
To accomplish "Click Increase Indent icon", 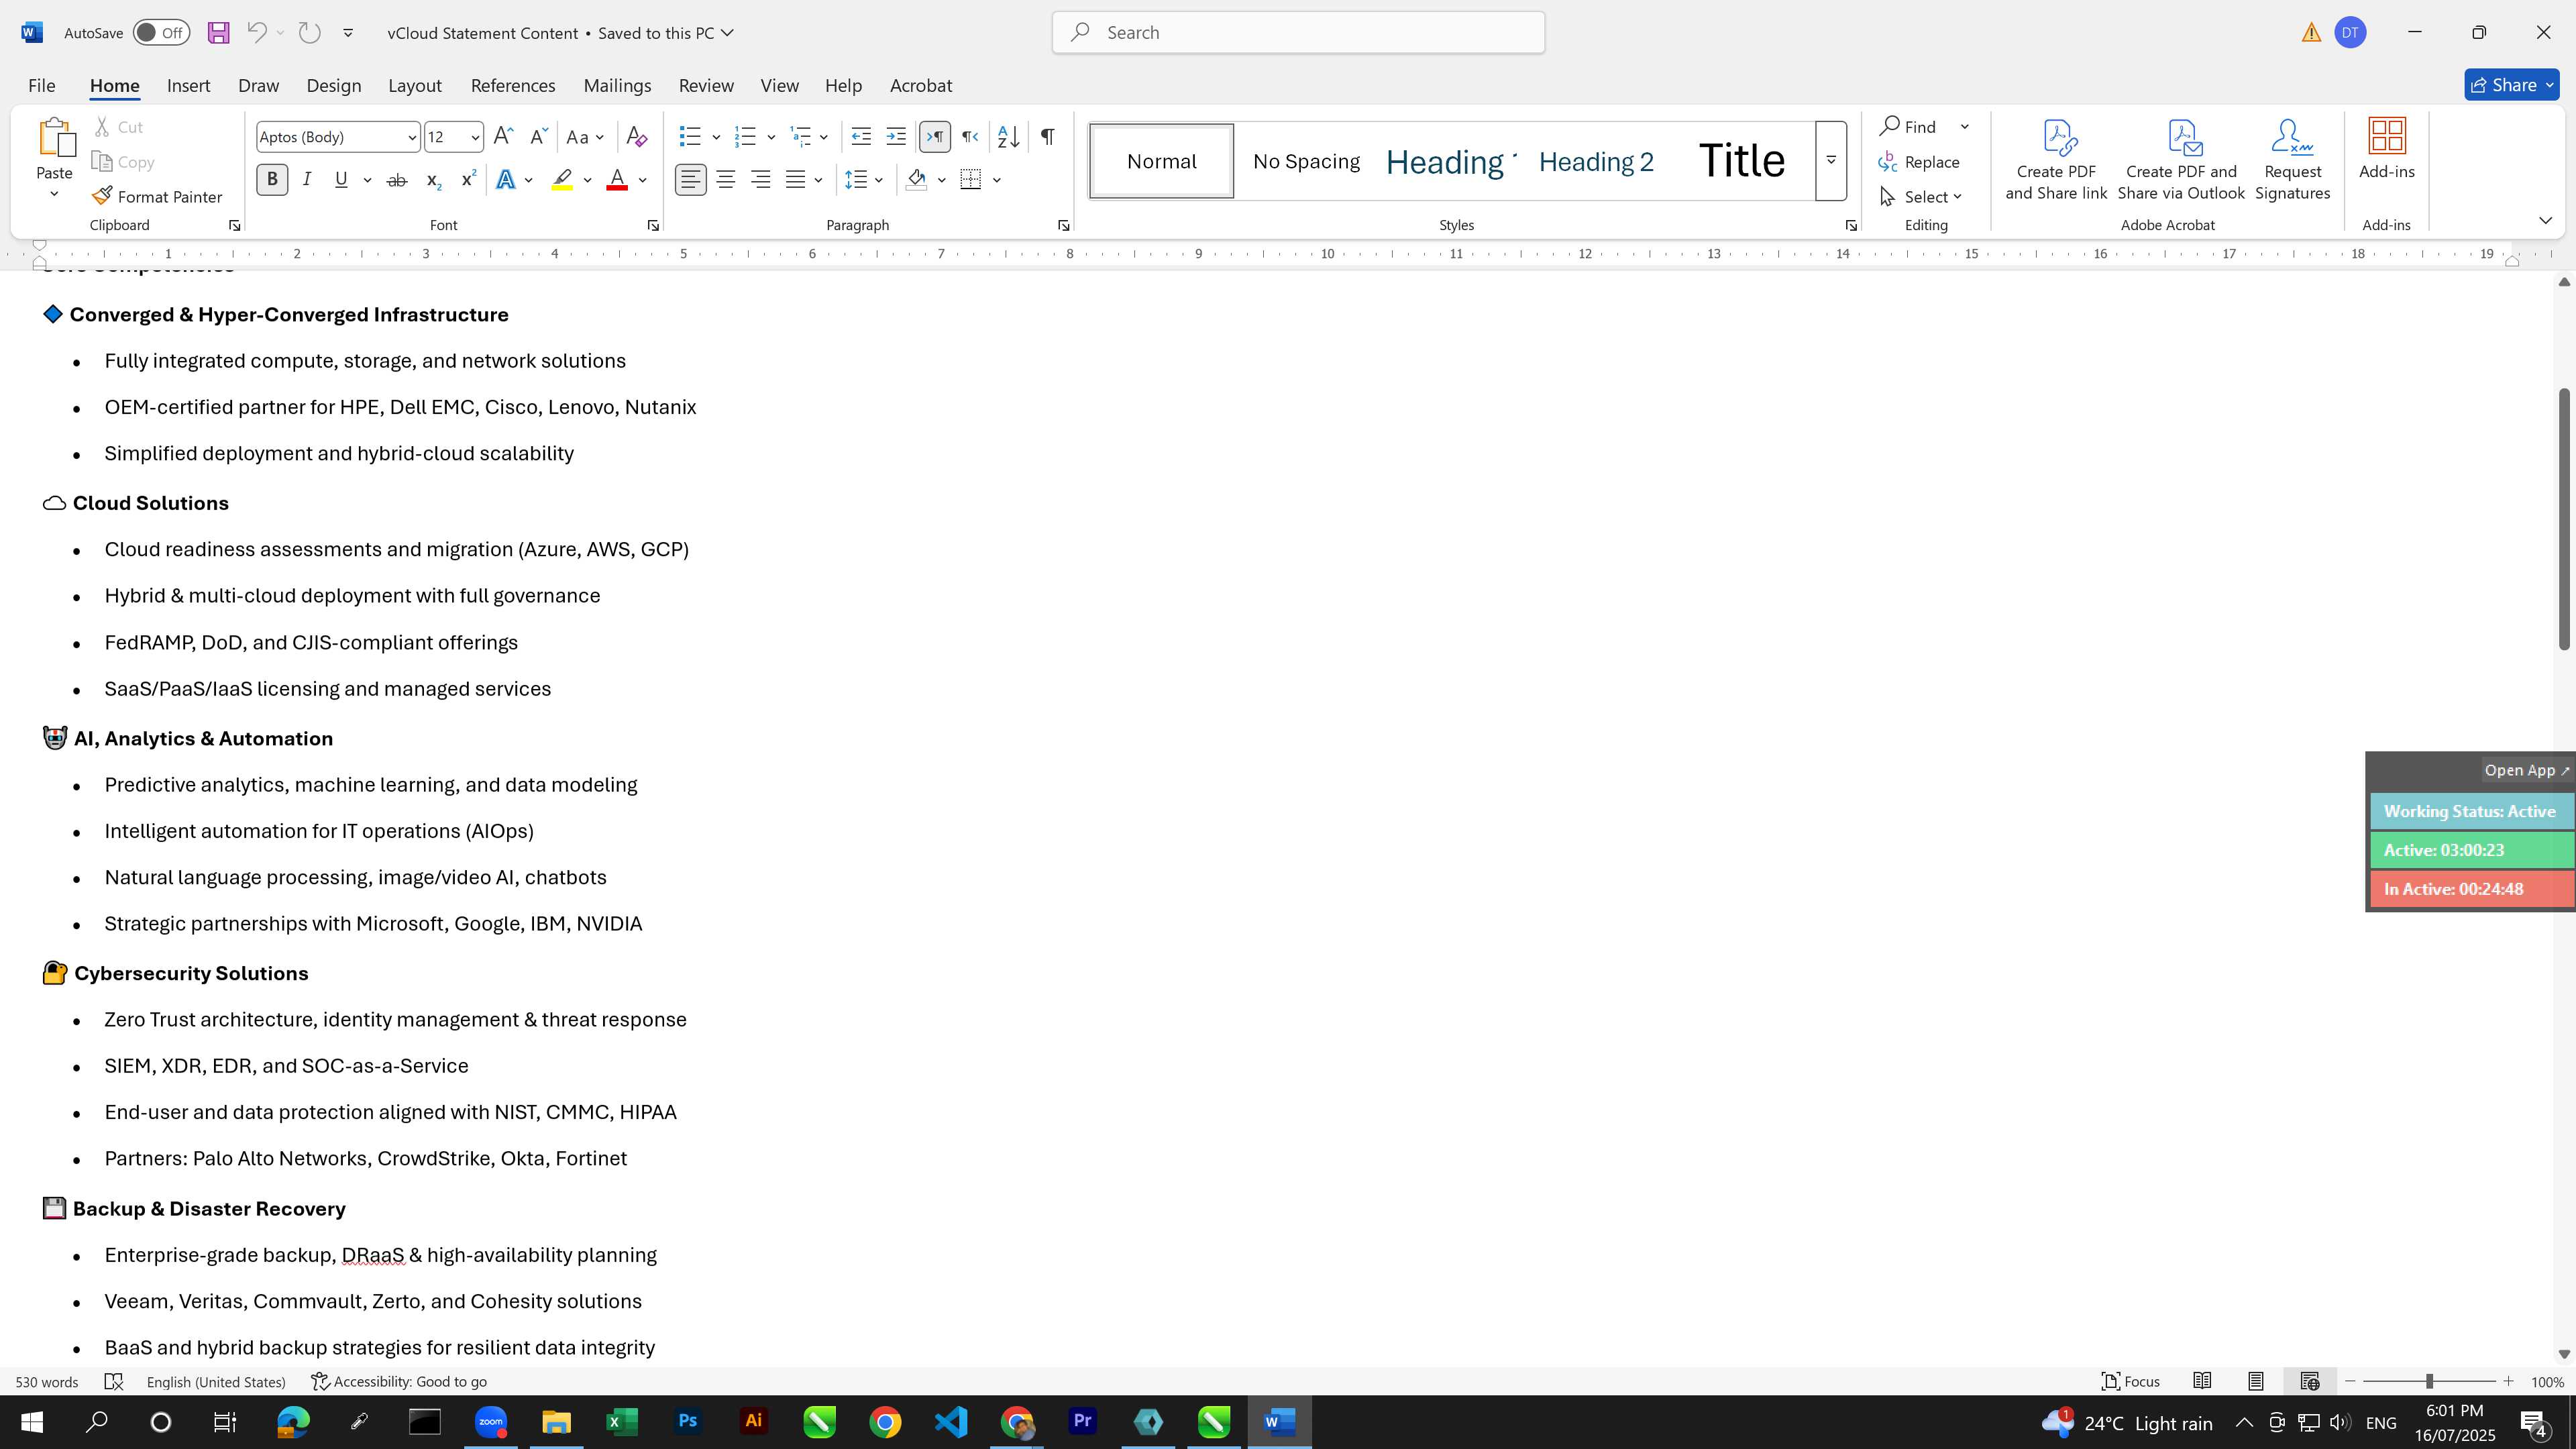I will click(896, 137).
